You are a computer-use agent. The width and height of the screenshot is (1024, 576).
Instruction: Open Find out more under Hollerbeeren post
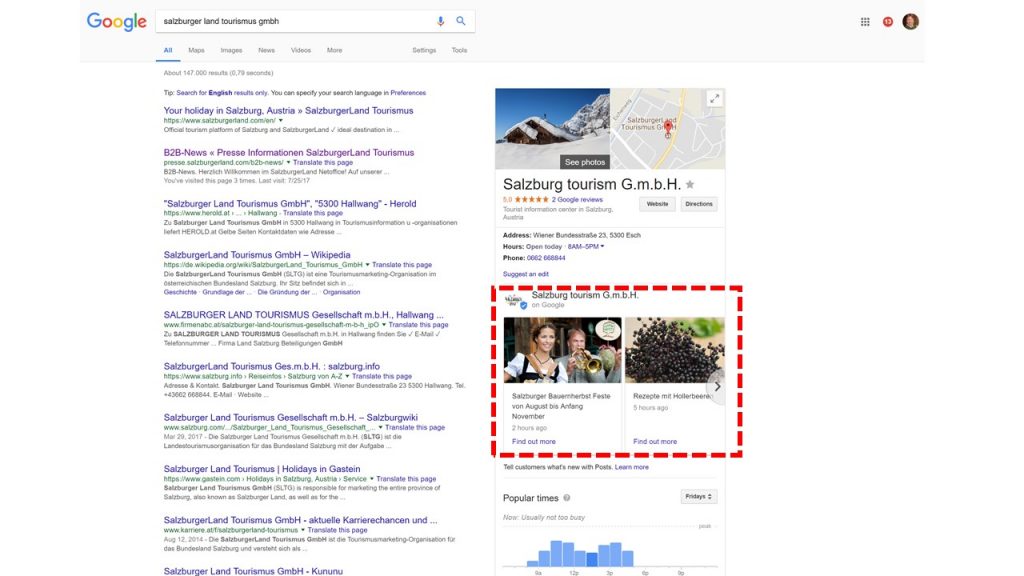(655, 441)
